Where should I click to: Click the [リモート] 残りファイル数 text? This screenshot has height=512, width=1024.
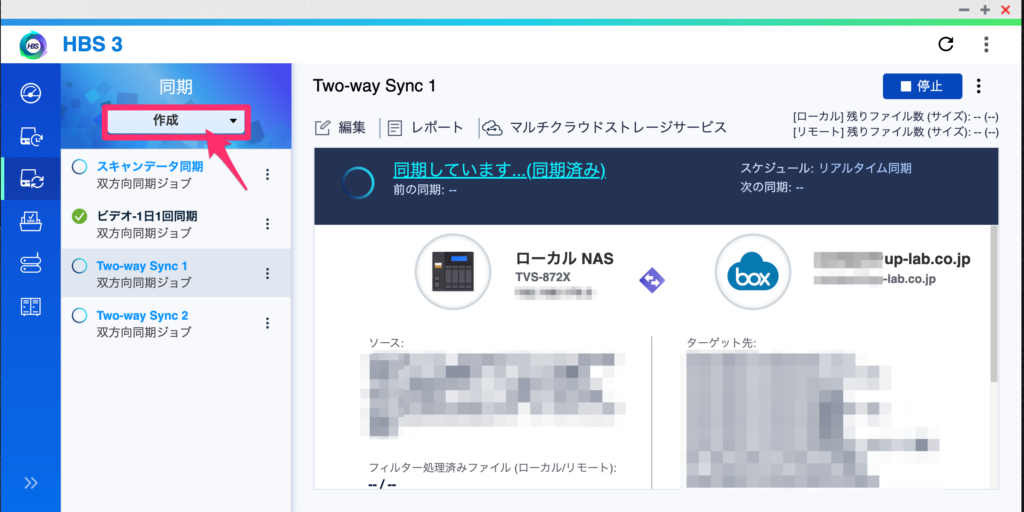tap(895, 132)
